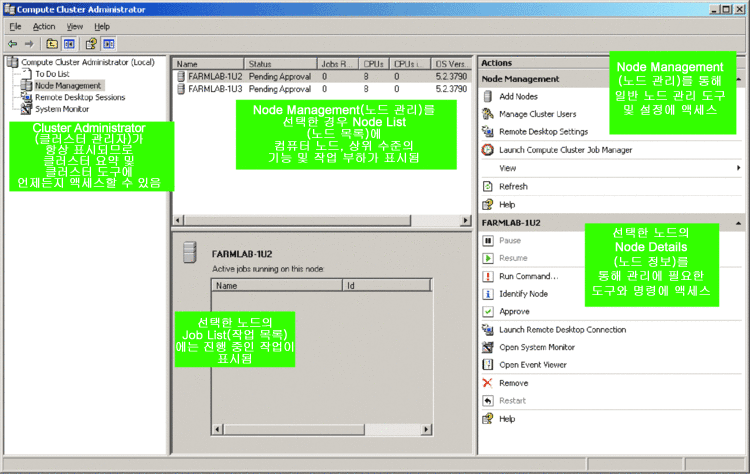Select Compute Cluster Administrator (Local) root node

point(88,62)
